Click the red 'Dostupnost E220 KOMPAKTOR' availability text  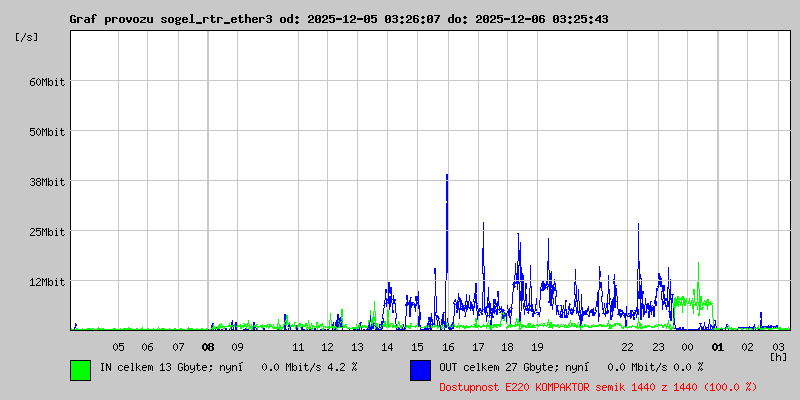pos(598,386)
